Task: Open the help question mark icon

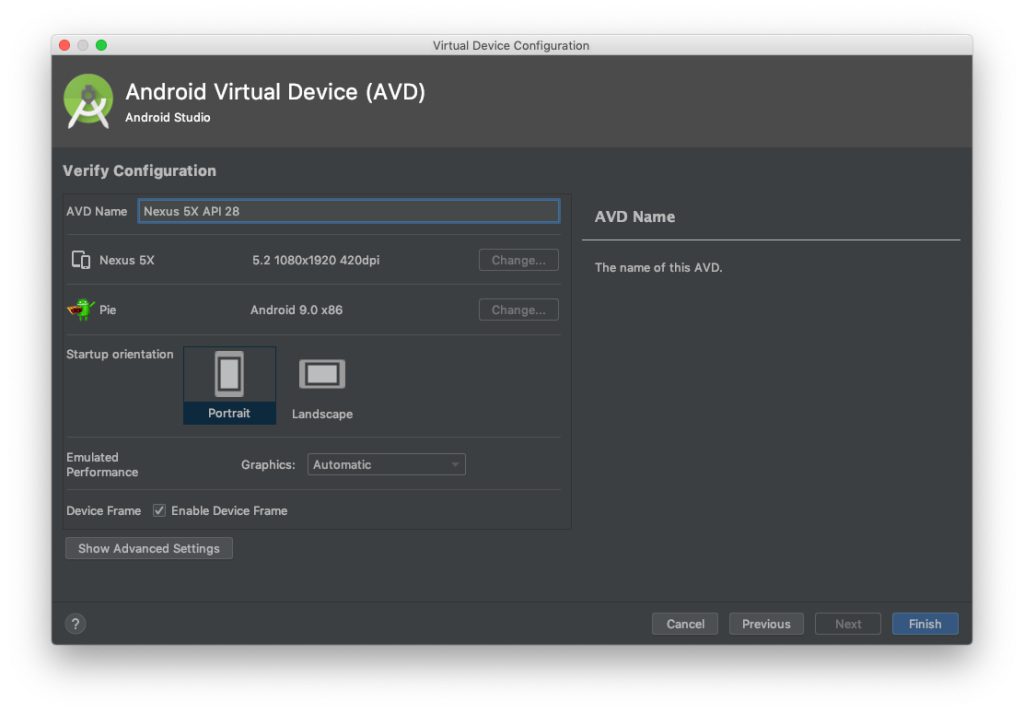Action: click(x=76, y=624)
